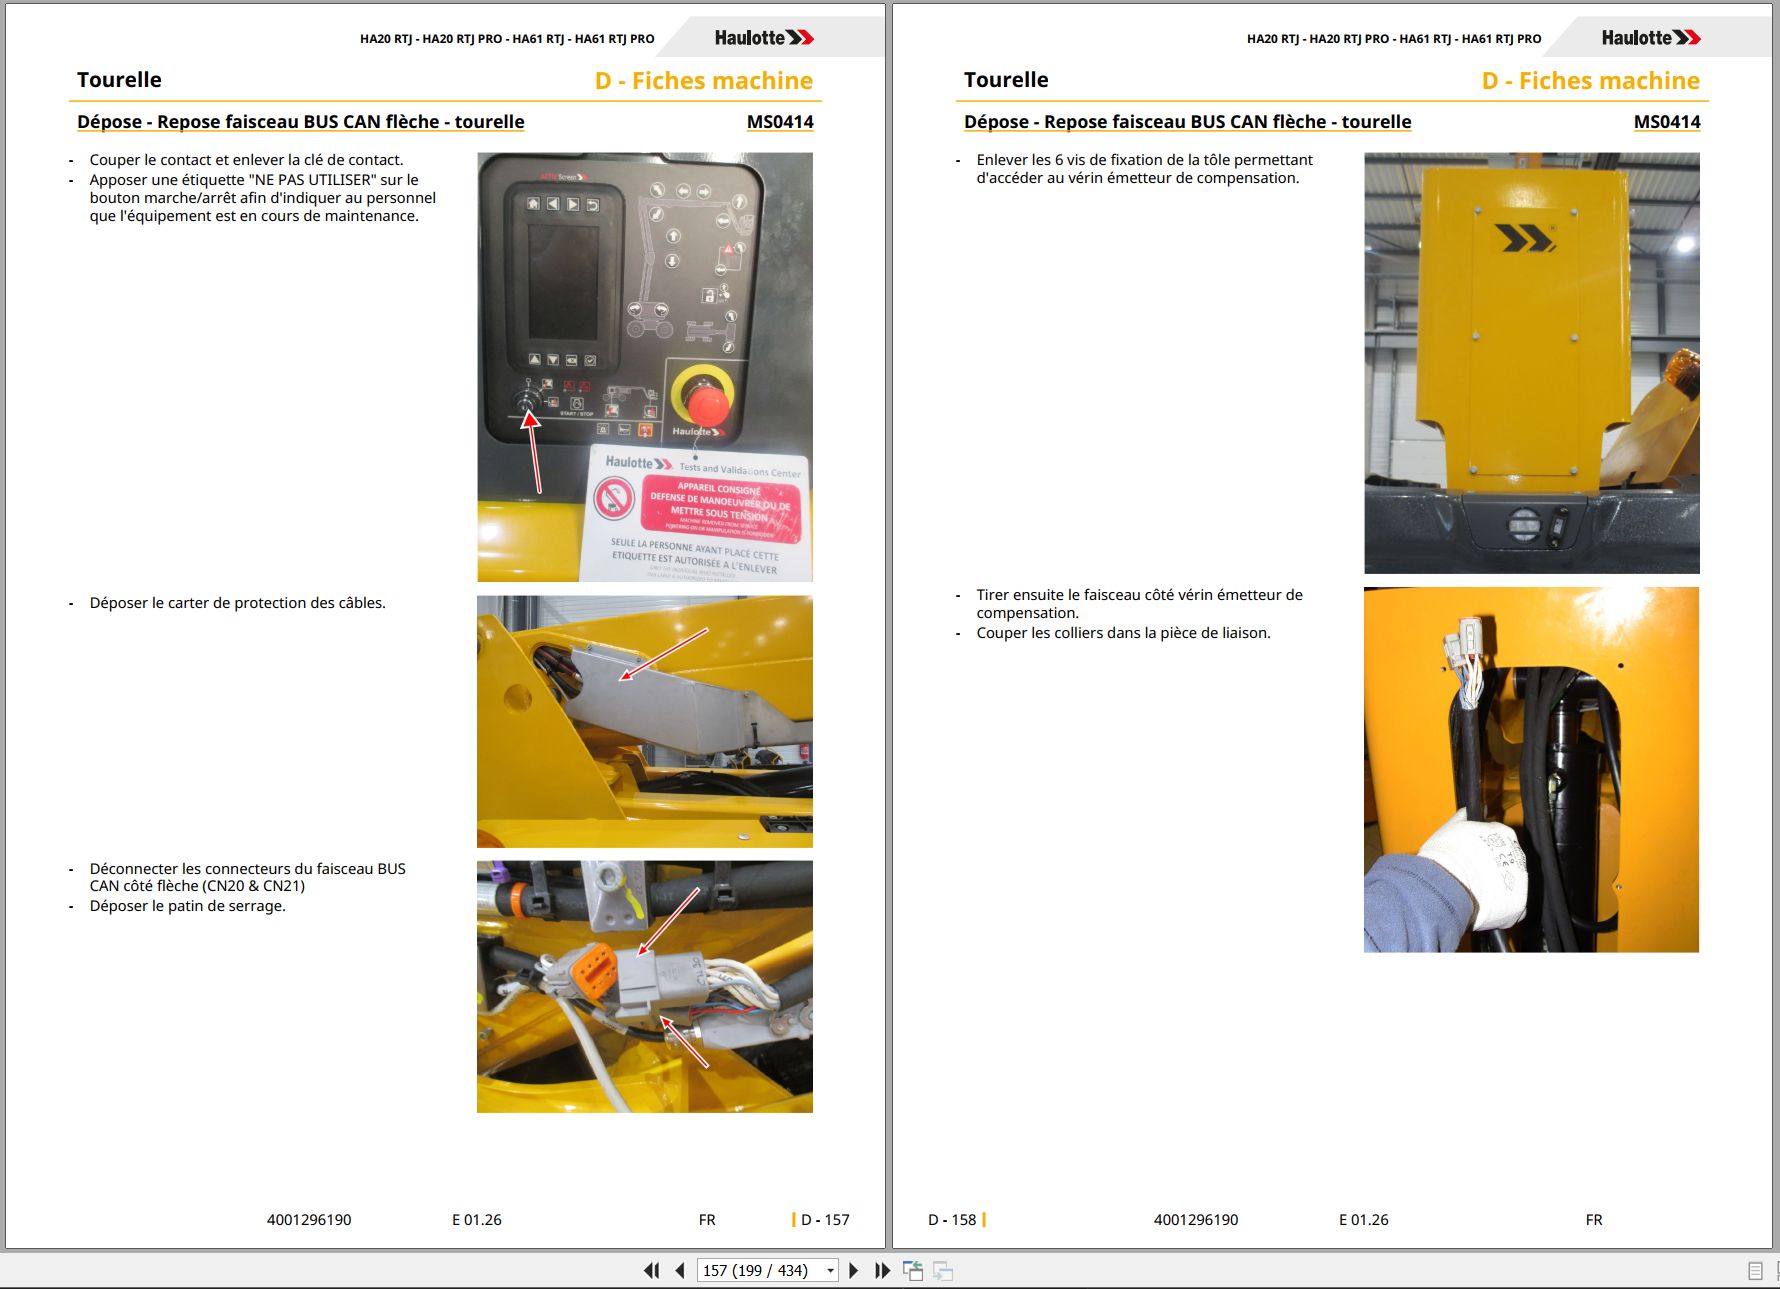
Task: Click 'Déposer le carter de protection des câbles' text
Action: click(x=238, y=603)
